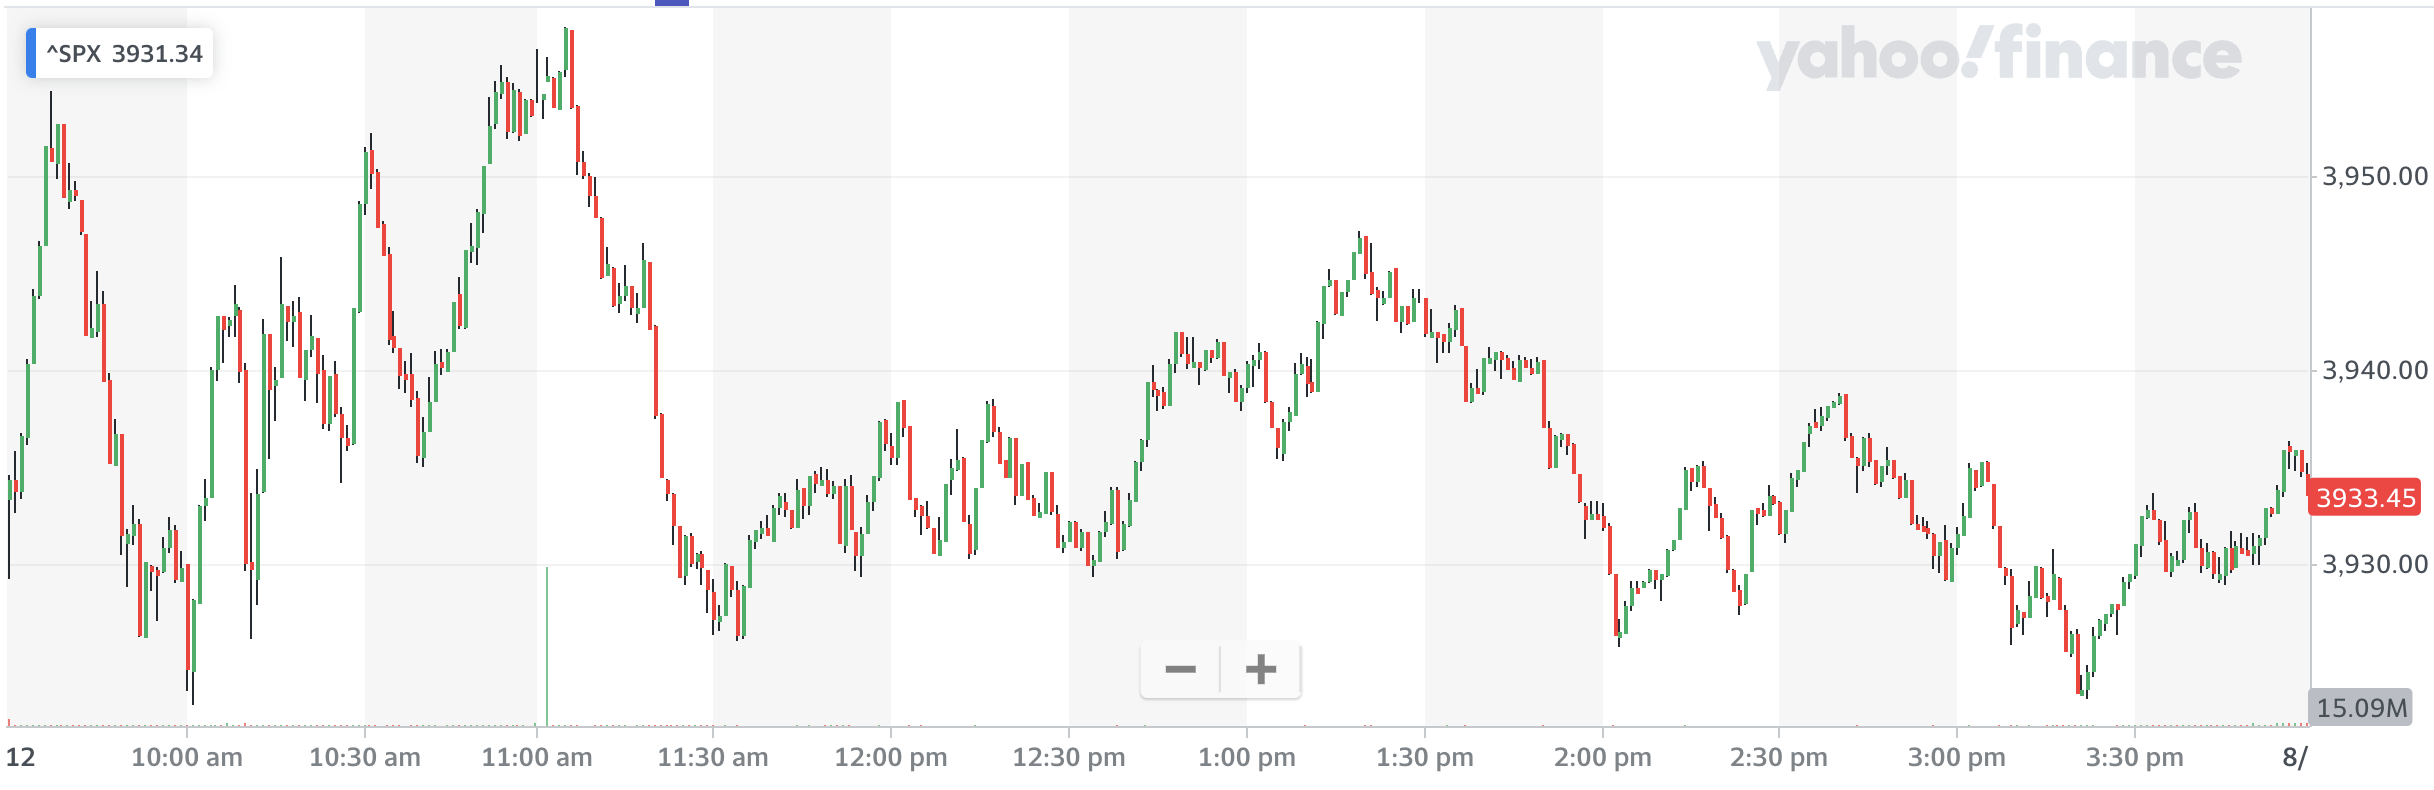The width and height of the screenshot is (2434, 790).
Task: Click the 2:30 pm time axis label
Action: point(1779,758)
